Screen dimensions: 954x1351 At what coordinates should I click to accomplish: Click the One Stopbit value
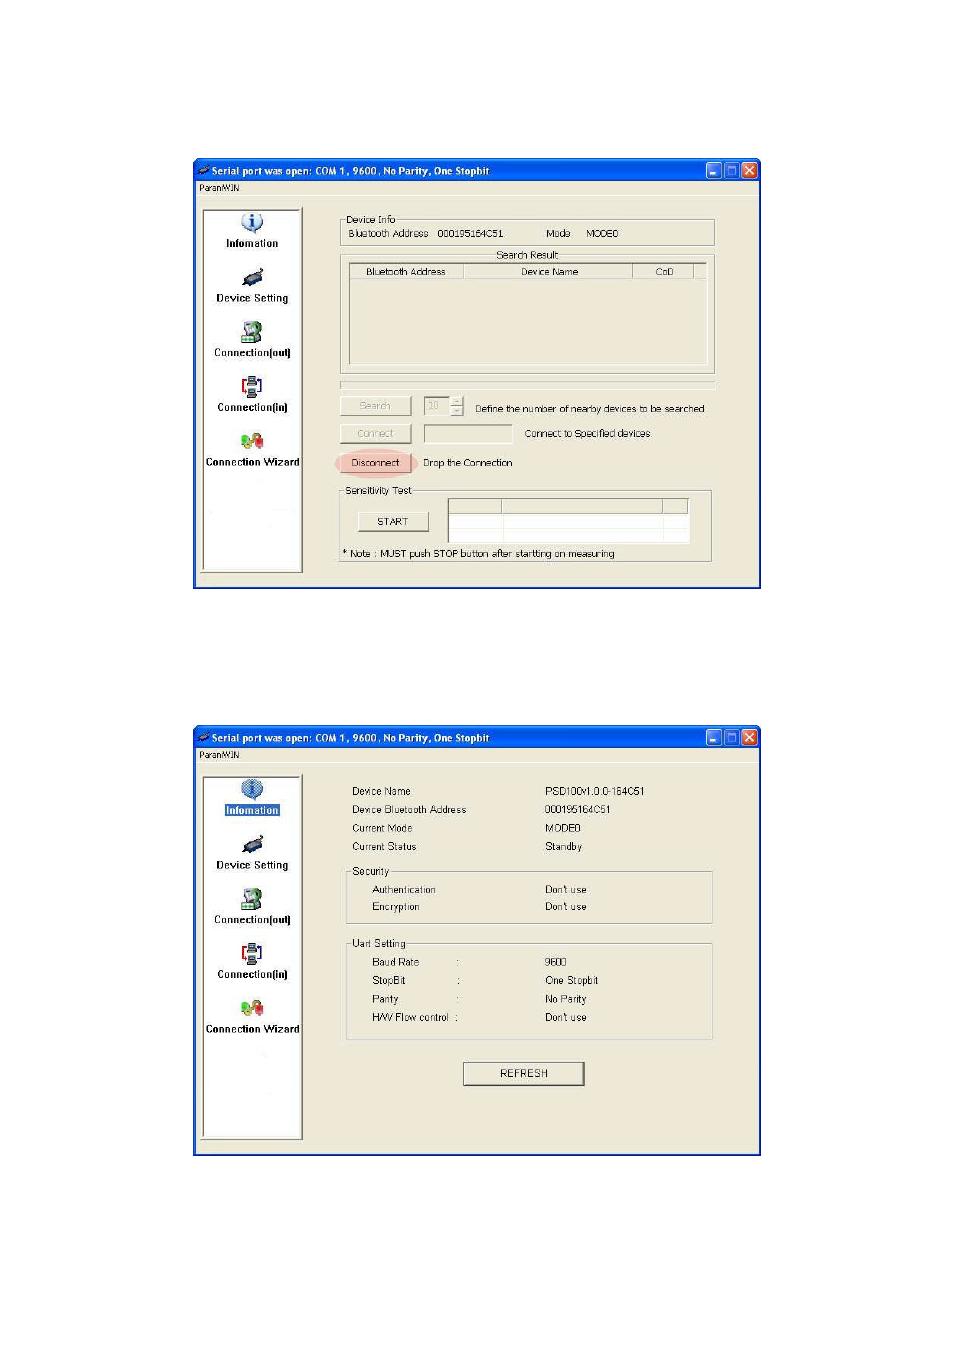[572, 981]
